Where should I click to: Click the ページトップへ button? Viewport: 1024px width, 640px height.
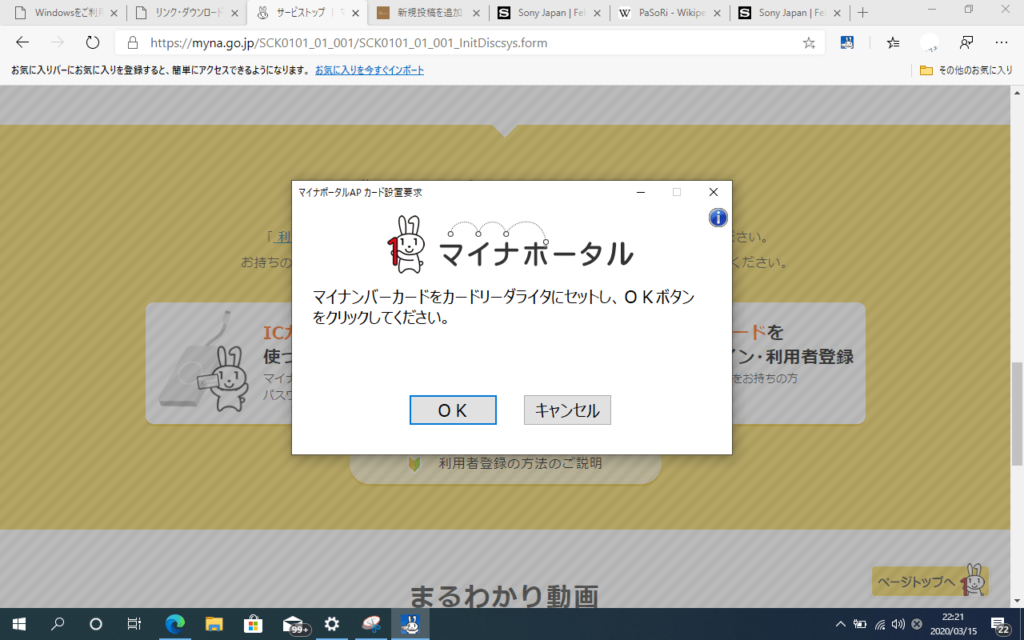coord(930,581)
